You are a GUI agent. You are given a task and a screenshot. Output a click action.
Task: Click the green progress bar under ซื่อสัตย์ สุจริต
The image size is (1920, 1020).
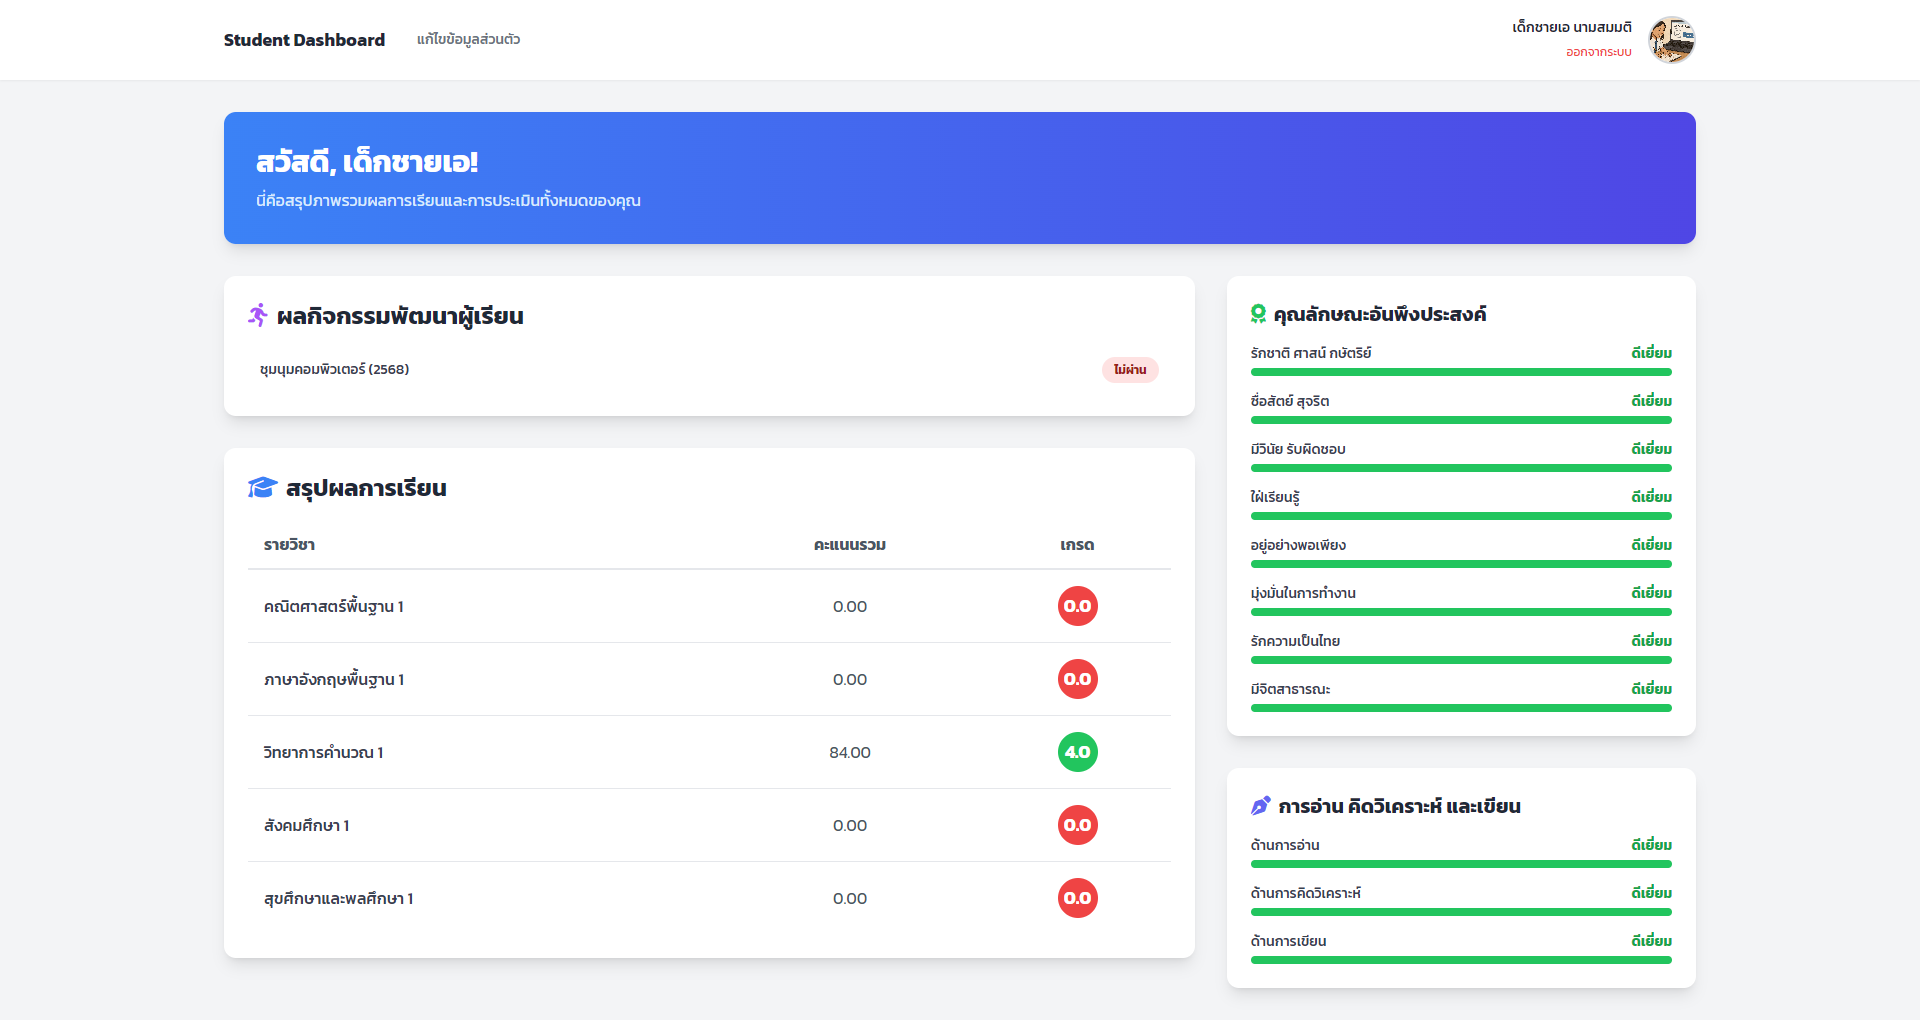click(x=1460, y=419)
